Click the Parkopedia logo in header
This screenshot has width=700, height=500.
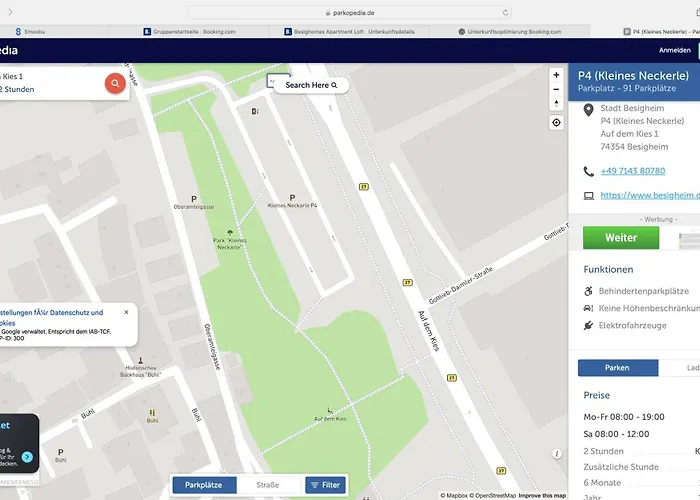9,50
